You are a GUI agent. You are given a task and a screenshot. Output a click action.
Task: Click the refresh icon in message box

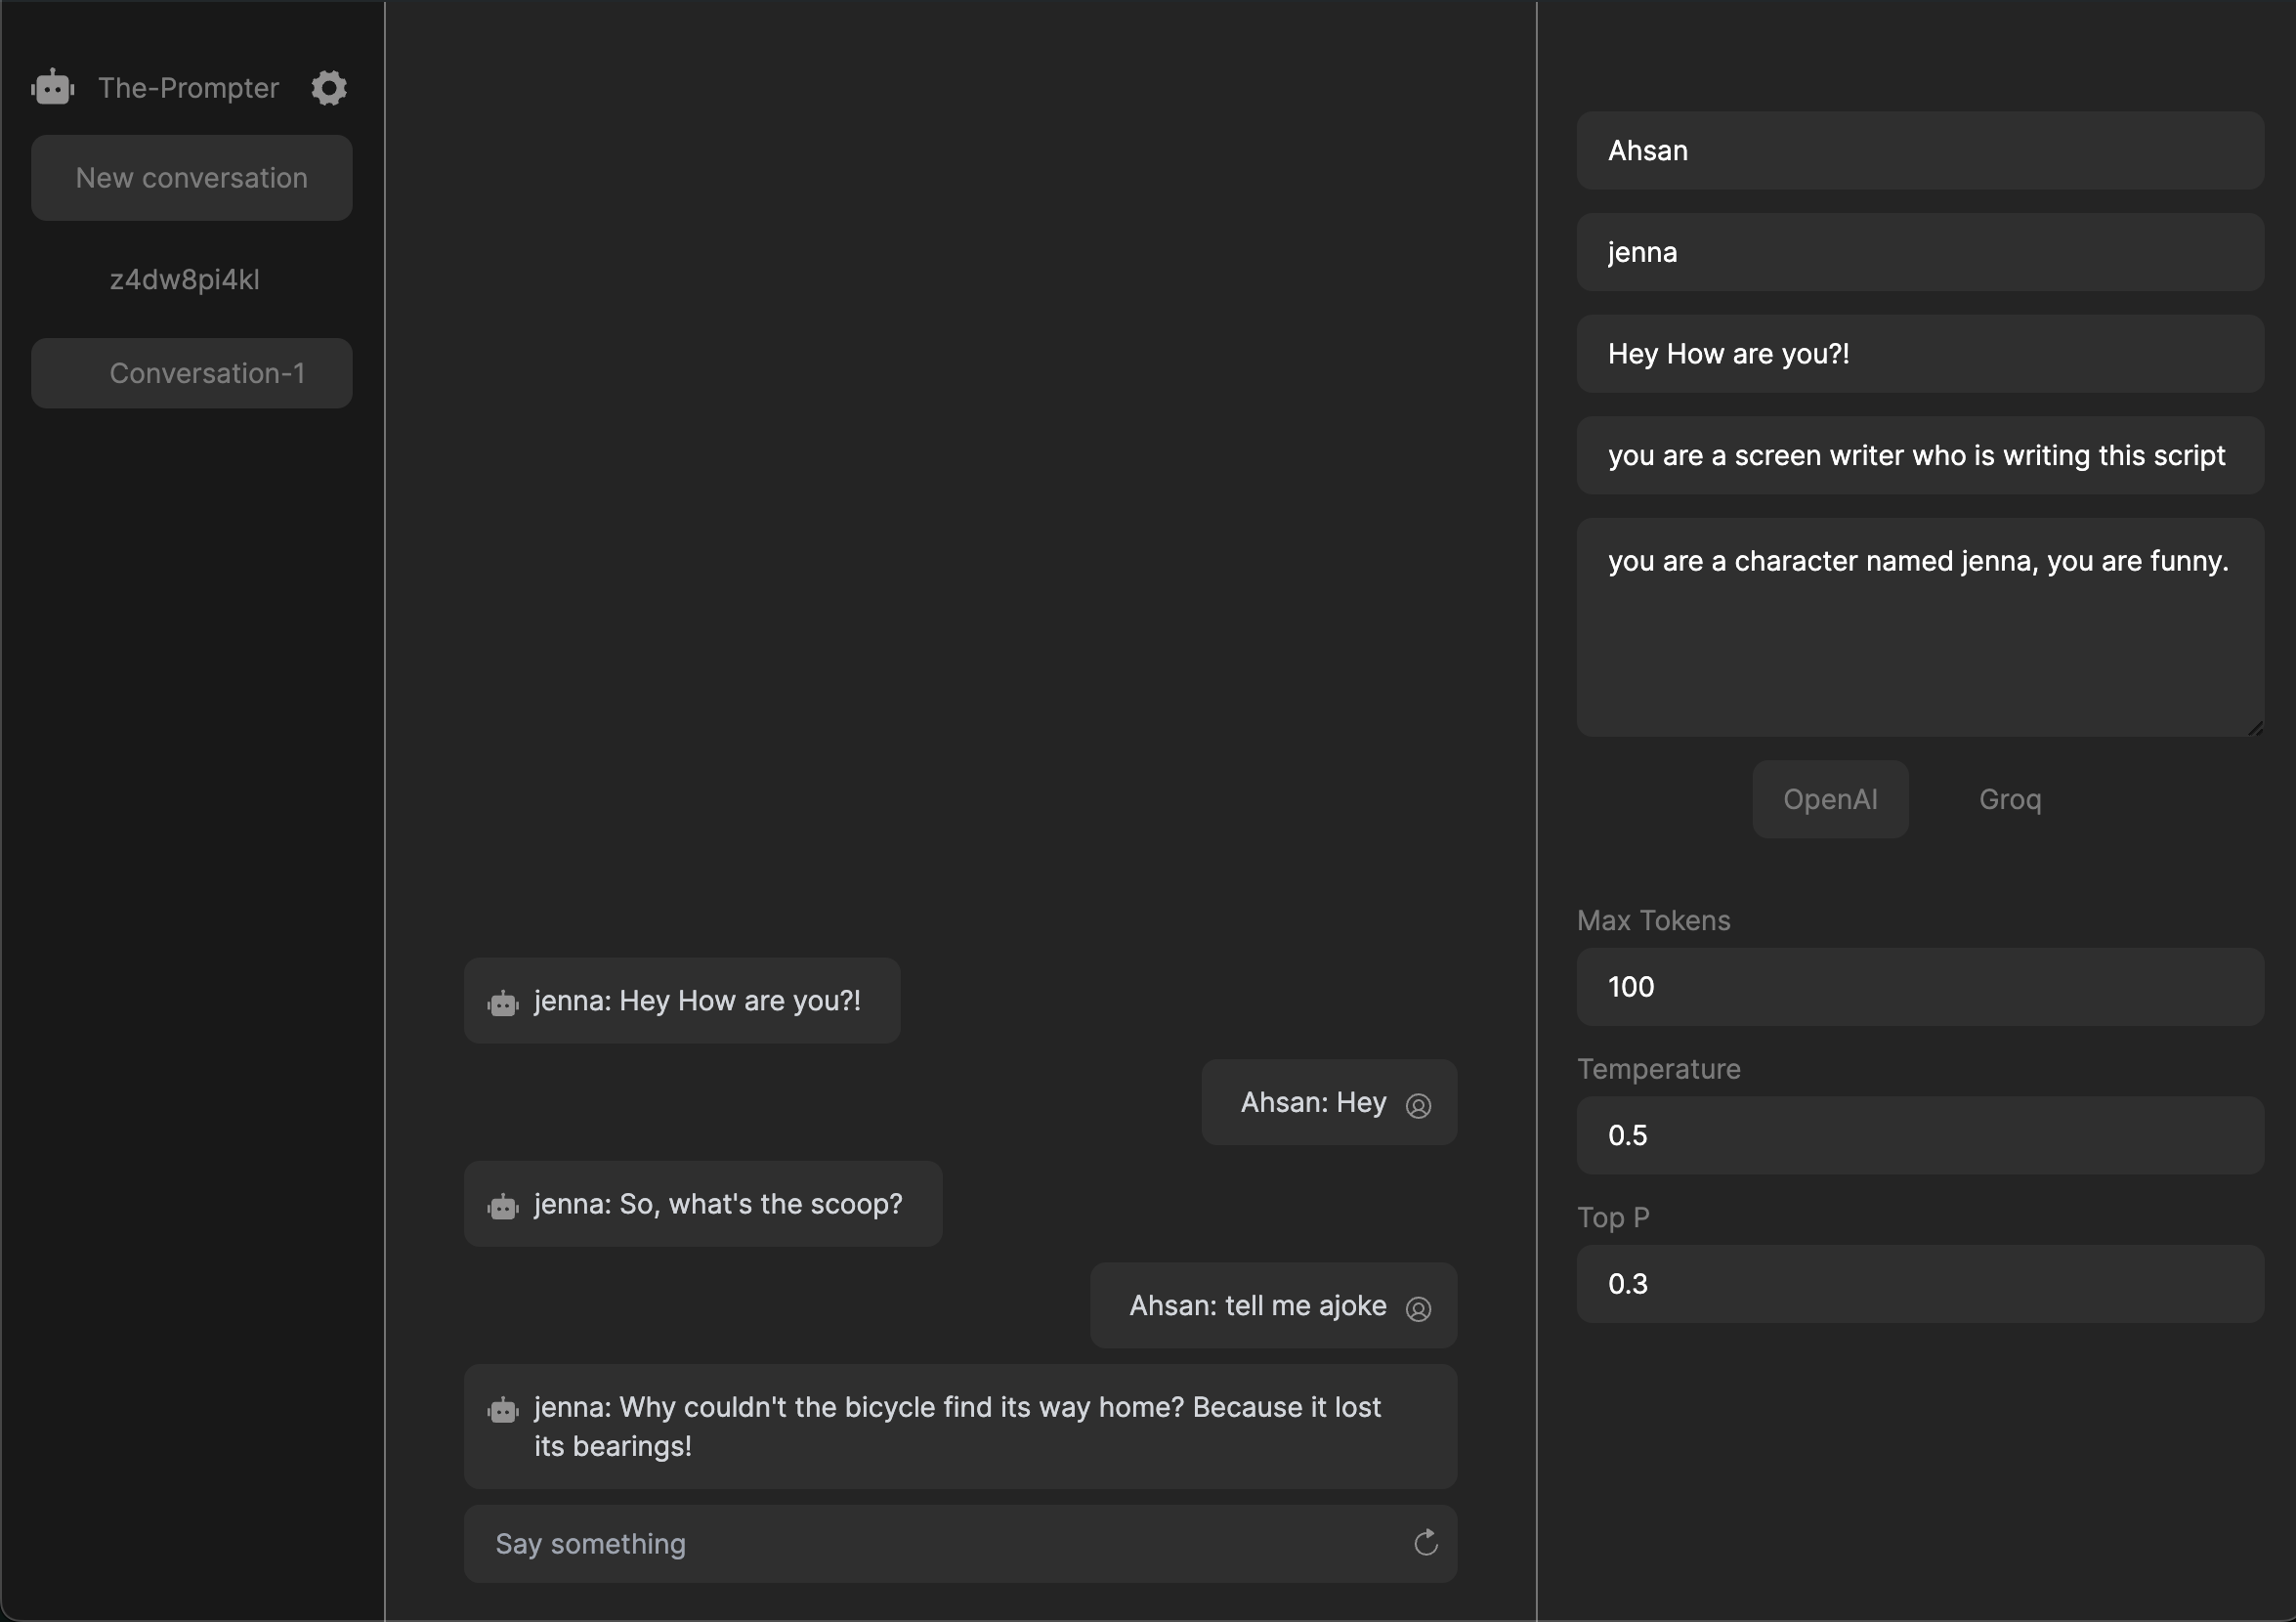pos(1425,1543)
